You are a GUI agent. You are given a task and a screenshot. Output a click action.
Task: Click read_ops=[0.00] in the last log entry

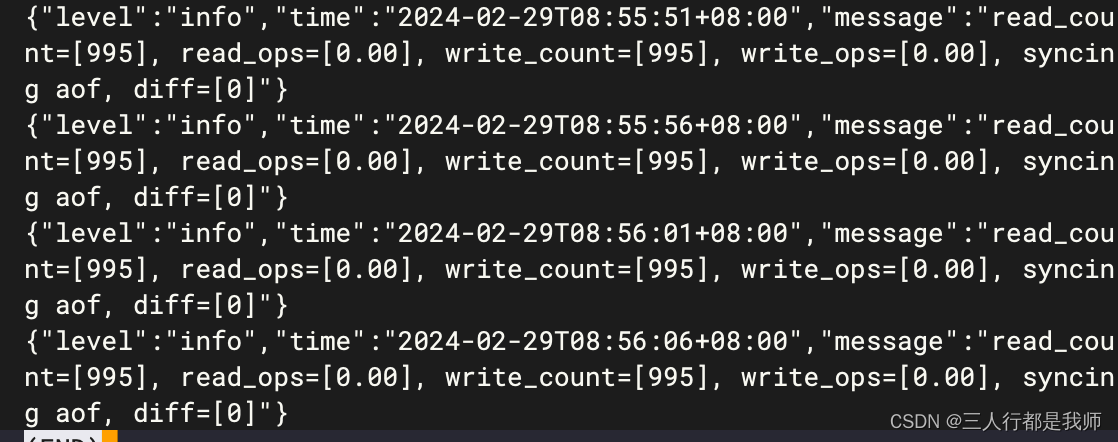pyautogui.click(x=297, y=377)
